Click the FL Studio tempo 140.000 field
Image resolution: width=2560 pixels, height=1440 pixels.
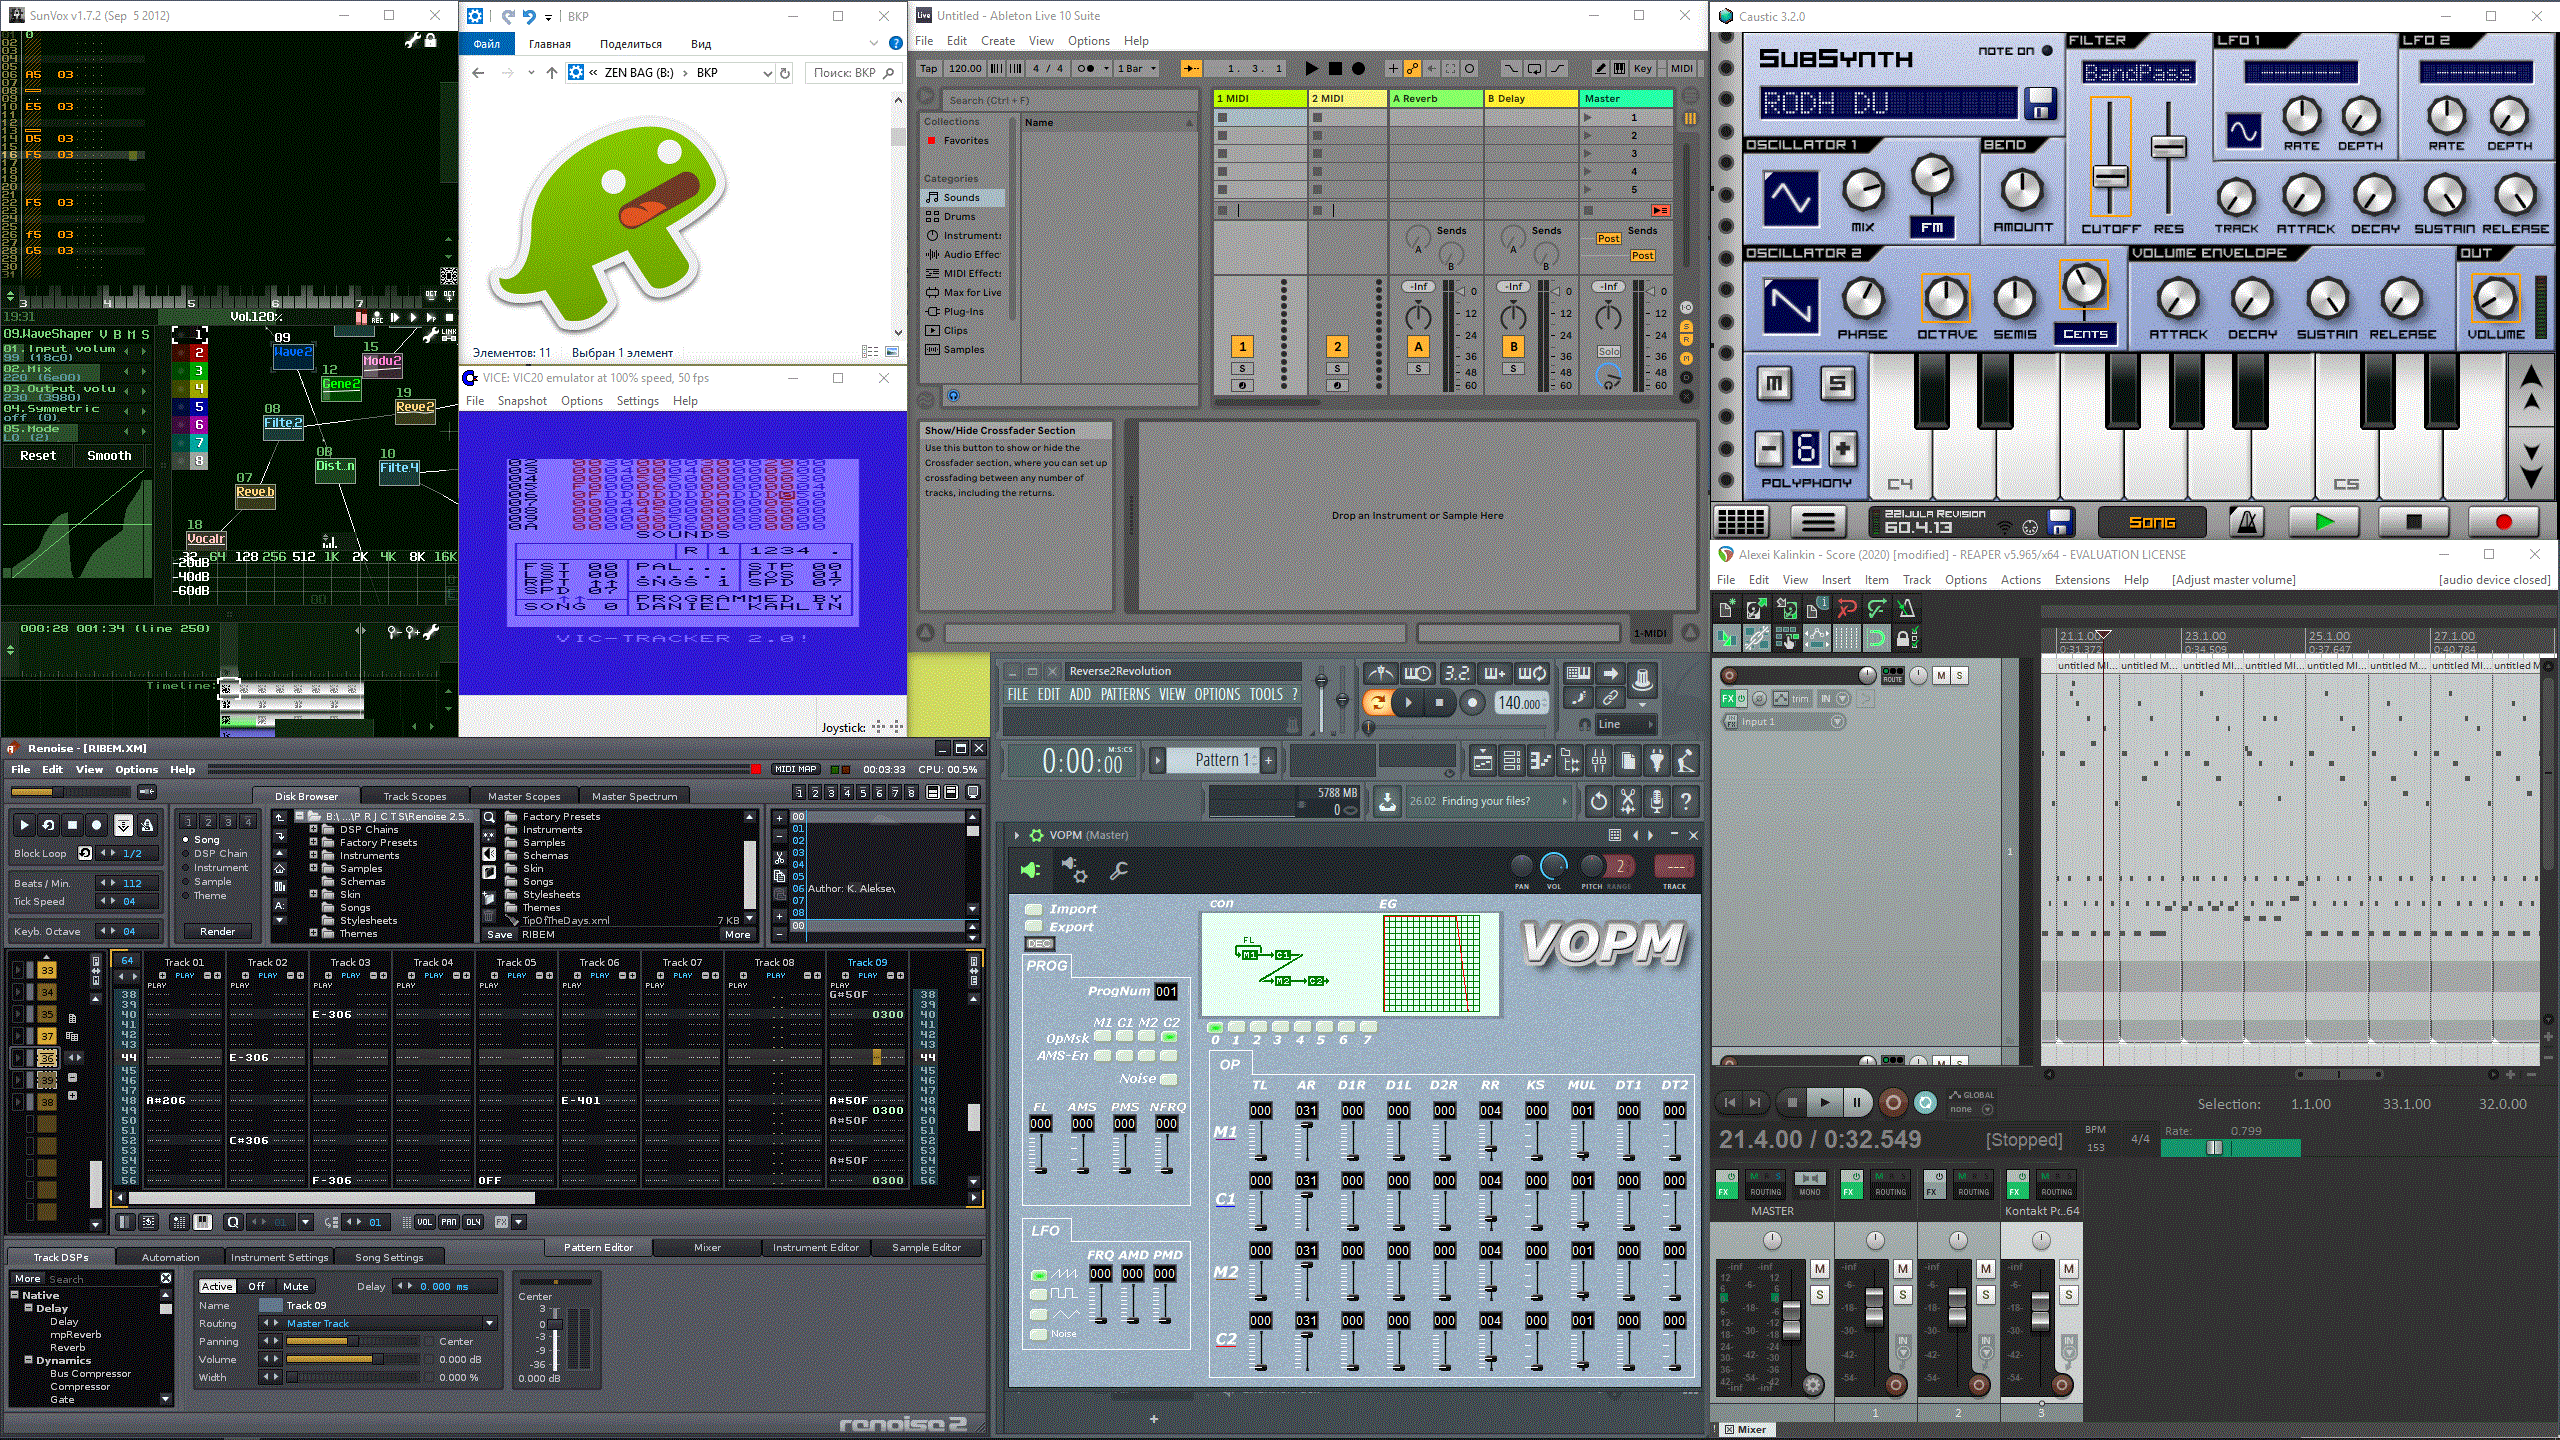(1520, 703)
